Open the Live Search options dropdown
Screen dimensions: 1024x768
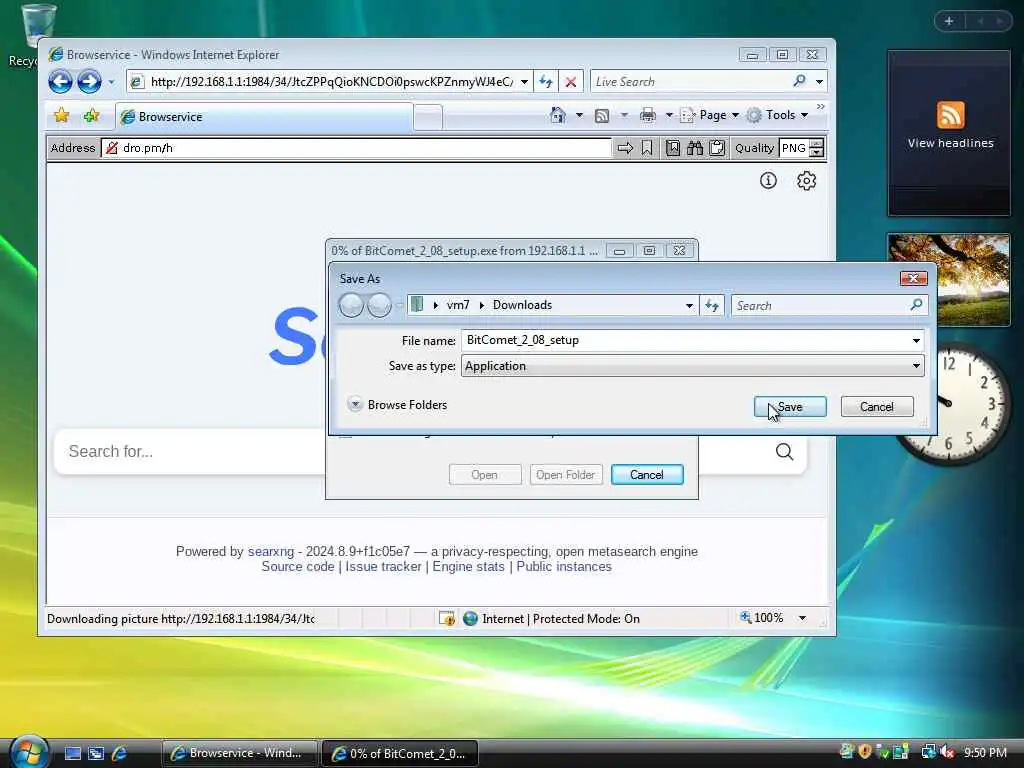coord(819,82)
